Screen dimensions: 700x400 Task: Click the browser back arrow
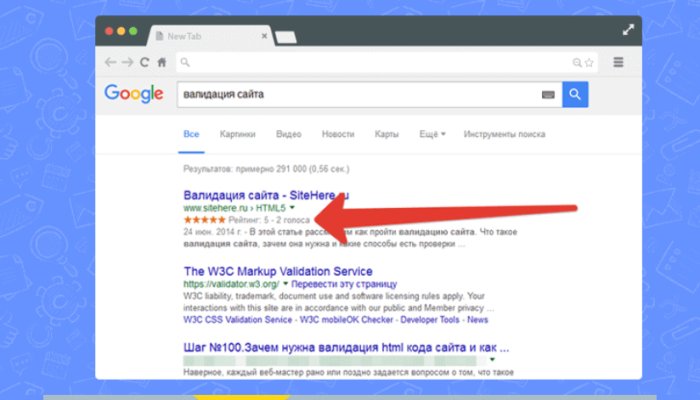[110, 62]
